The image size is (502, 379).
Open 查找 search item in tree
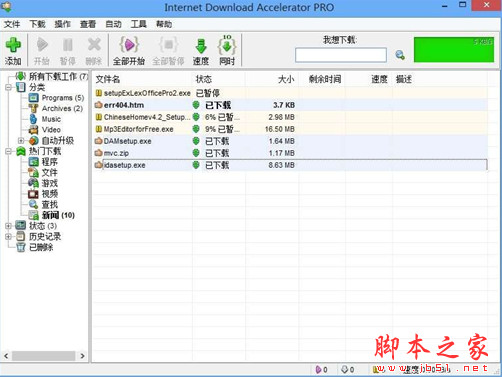(50, 205)
